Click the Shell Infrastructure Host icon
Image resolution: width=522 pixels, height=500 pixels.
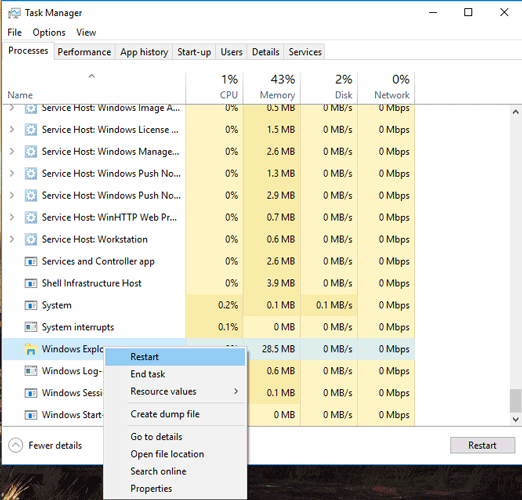31,283
